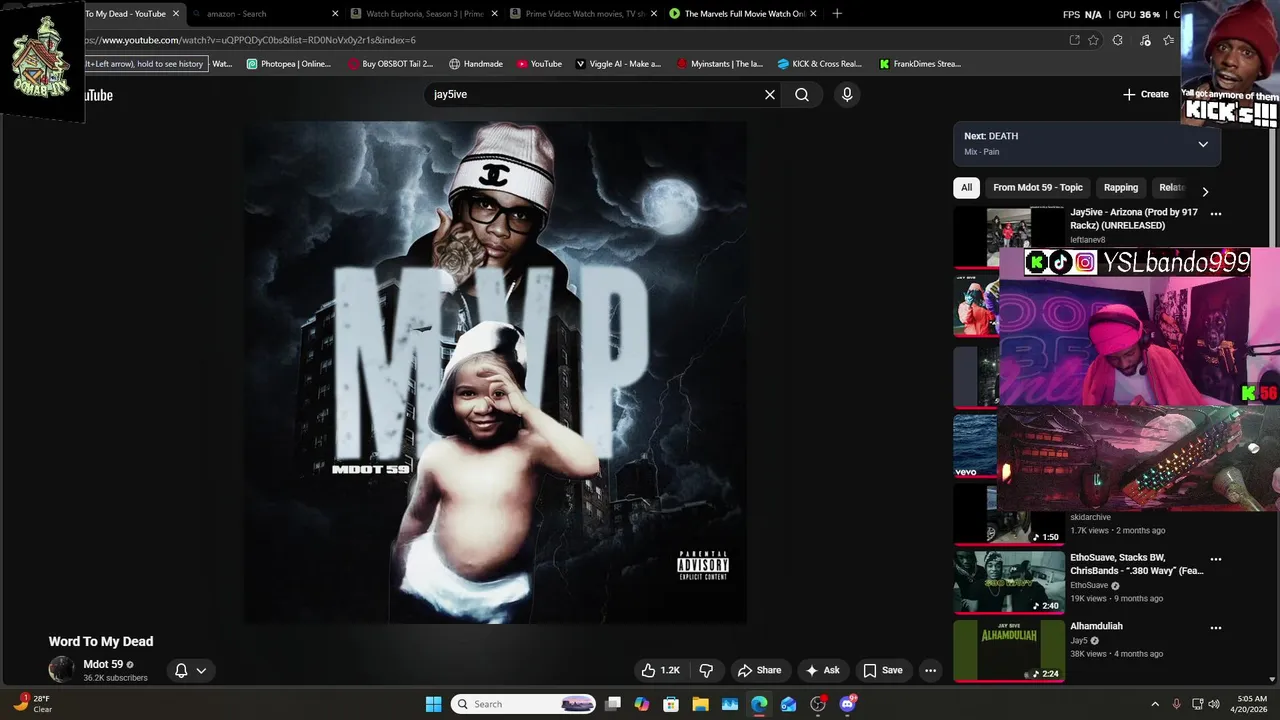The image size is (1280, 720).
Task: Open Myinstants bookmark
Action: pyautogui.click(x=720, y=64)
